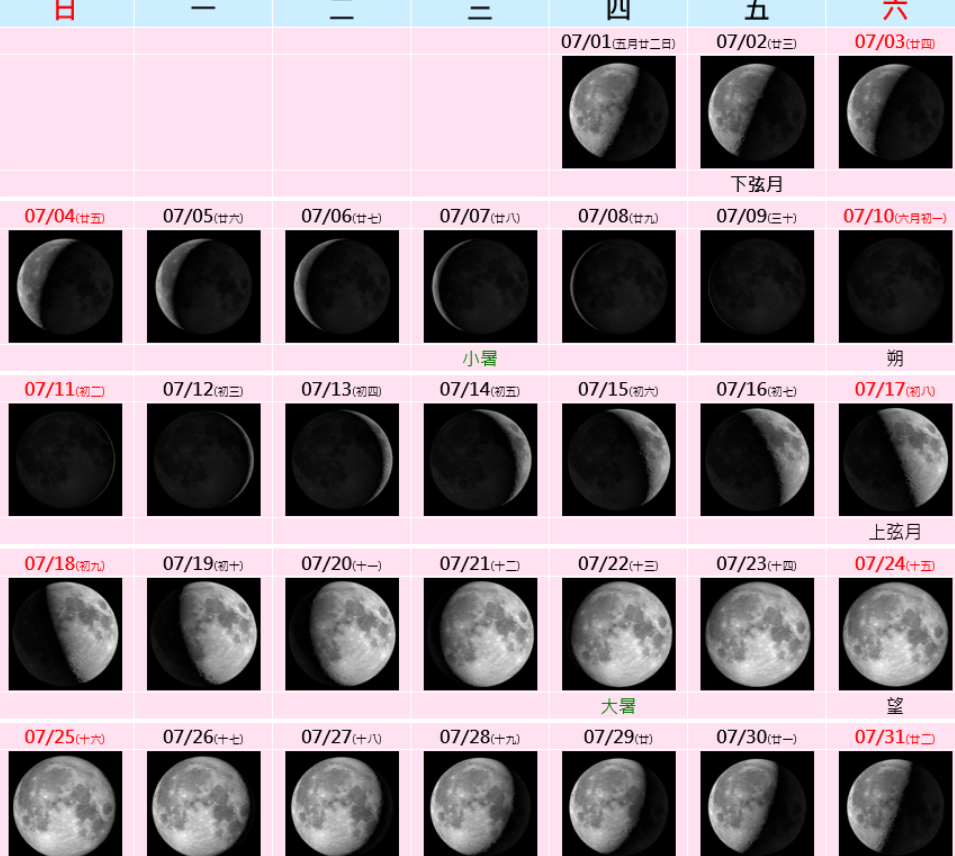Screen dimensions: 955x856
Task: Click the moon image under 07/16
Action: click(756, 459)
